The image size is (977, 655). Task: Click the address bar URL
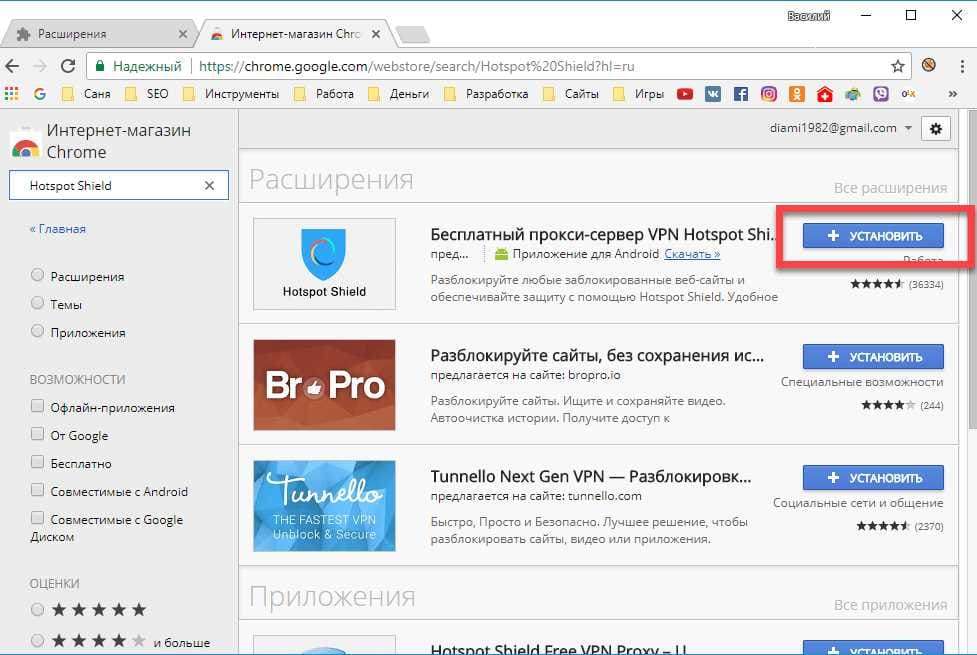click(416, 66)
